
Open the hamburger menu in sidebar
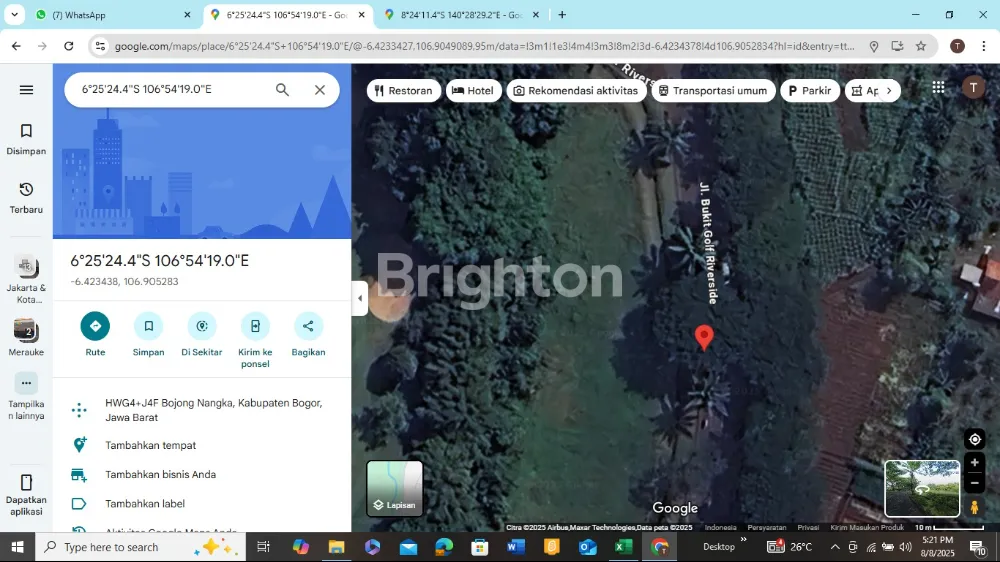point(26,90)
